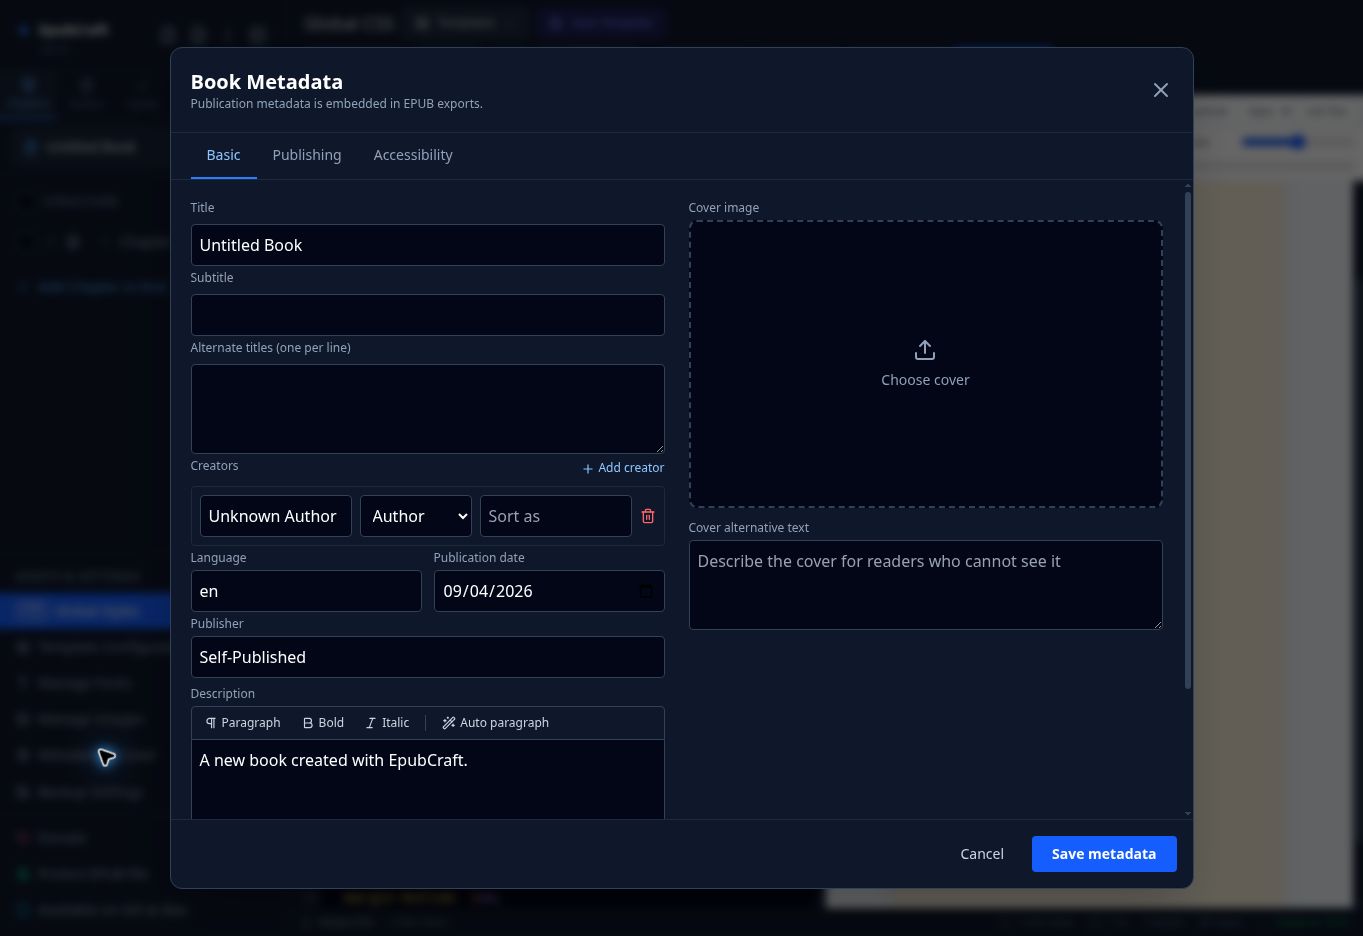
Task: Open the Publishing tab
Action: click(307, 155)
